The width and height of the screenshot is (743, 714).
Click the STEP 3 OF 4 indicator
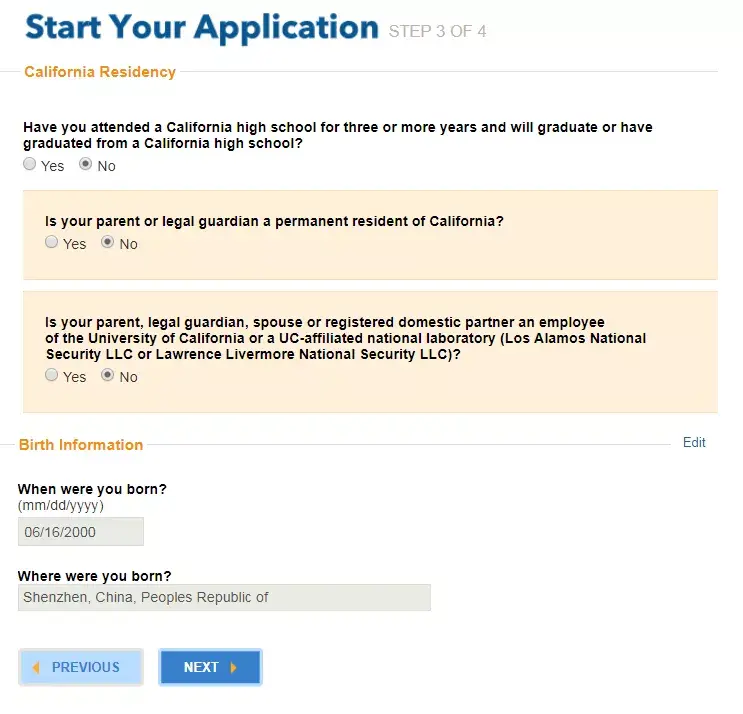(437, 32)
